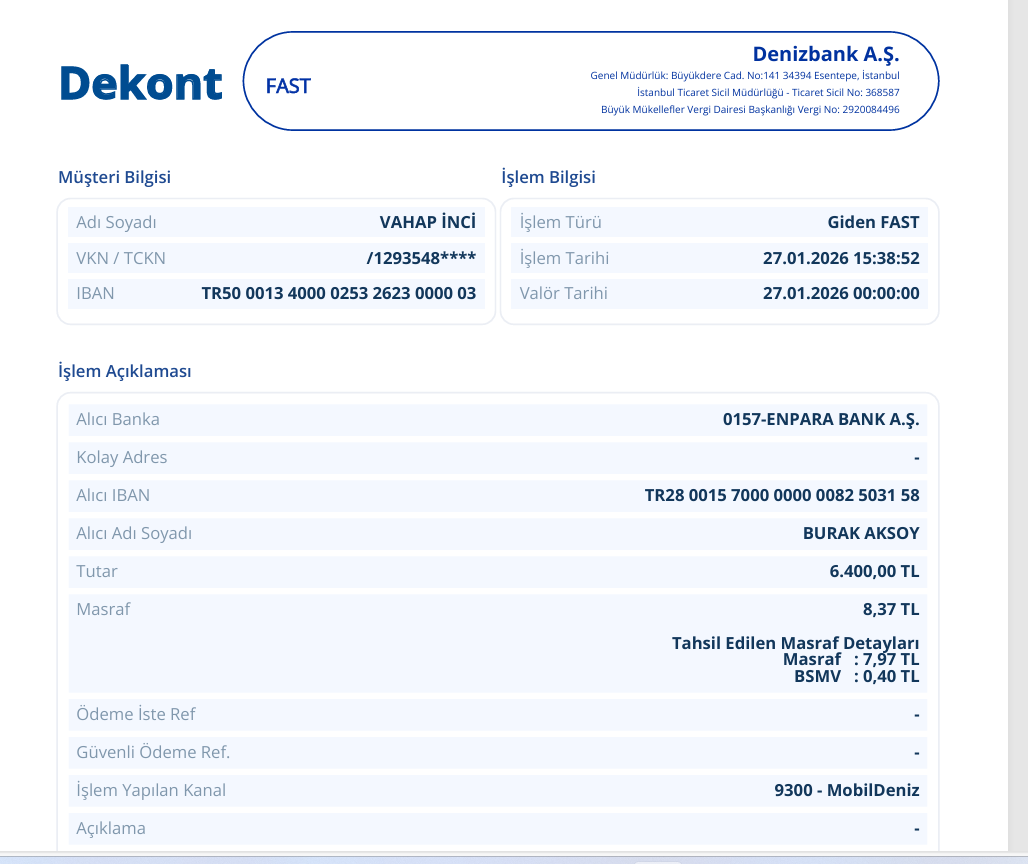This screenshot has height=864, width=1028.
Task: Select the fee total 8,37 TL
Action: [x=890, y=609]
